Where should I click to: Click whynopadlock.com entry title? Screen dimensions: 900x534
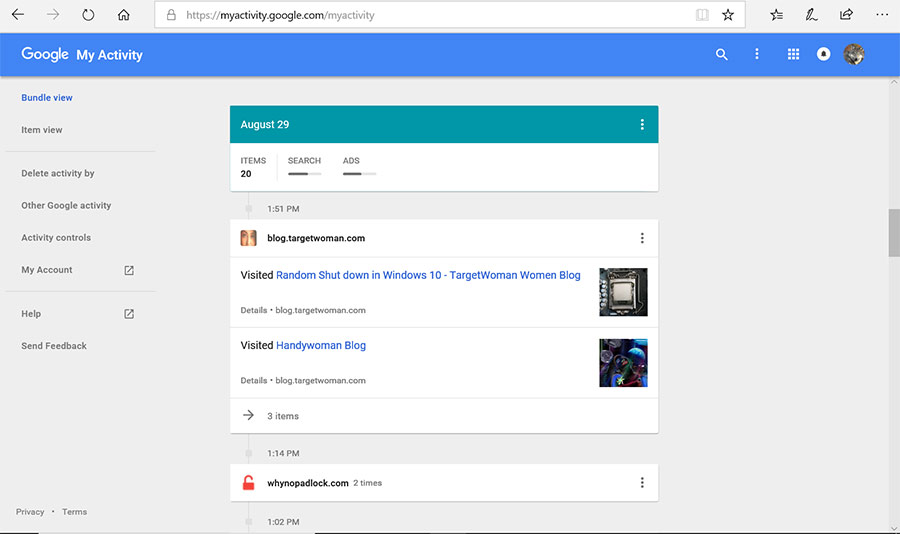(x=308, y=483)
